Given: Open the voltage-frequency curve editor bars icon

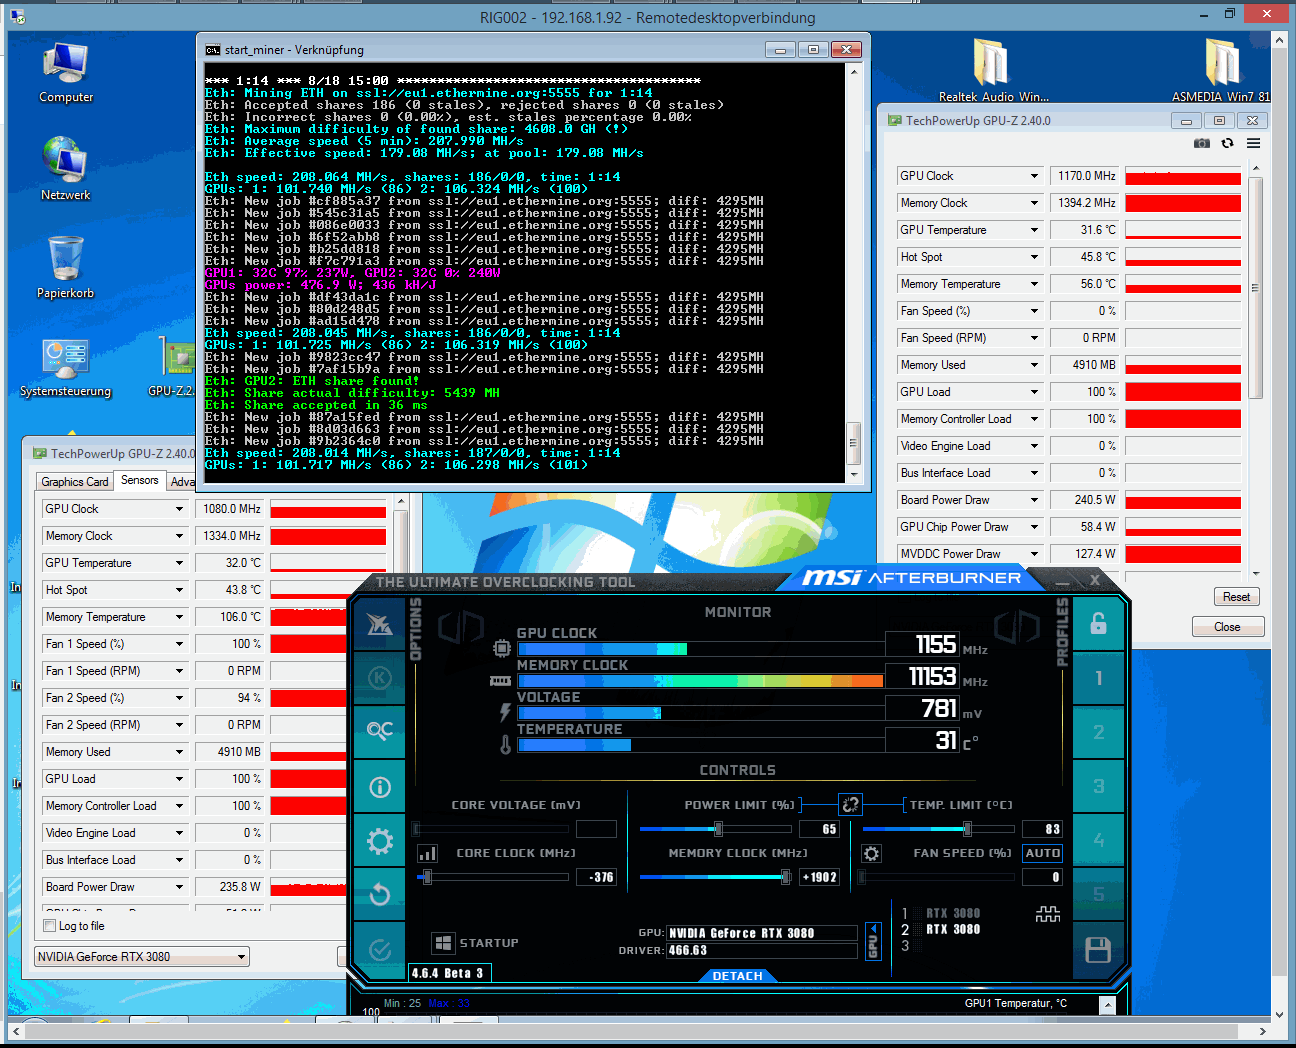Looking at the screenshot, I should coord(427,853).
